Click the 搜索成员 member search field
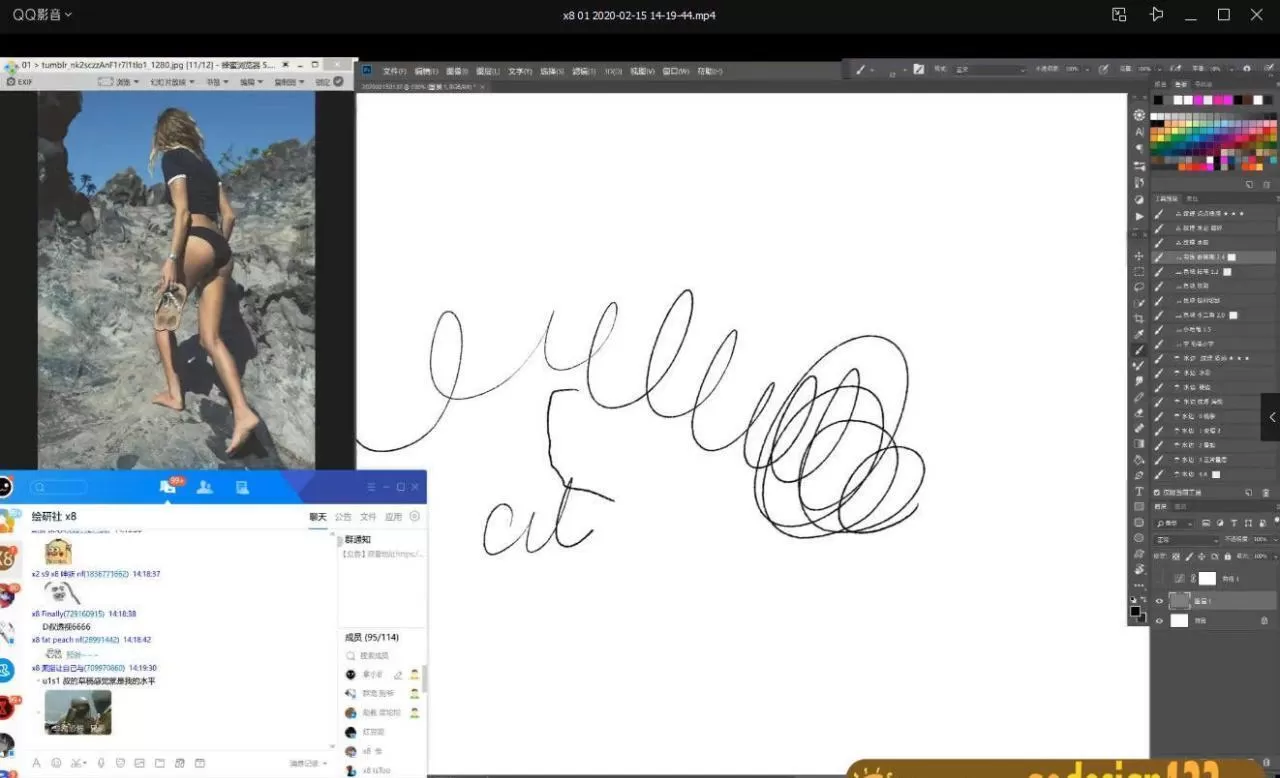1280x778 pixels. (x=375, y=655)
